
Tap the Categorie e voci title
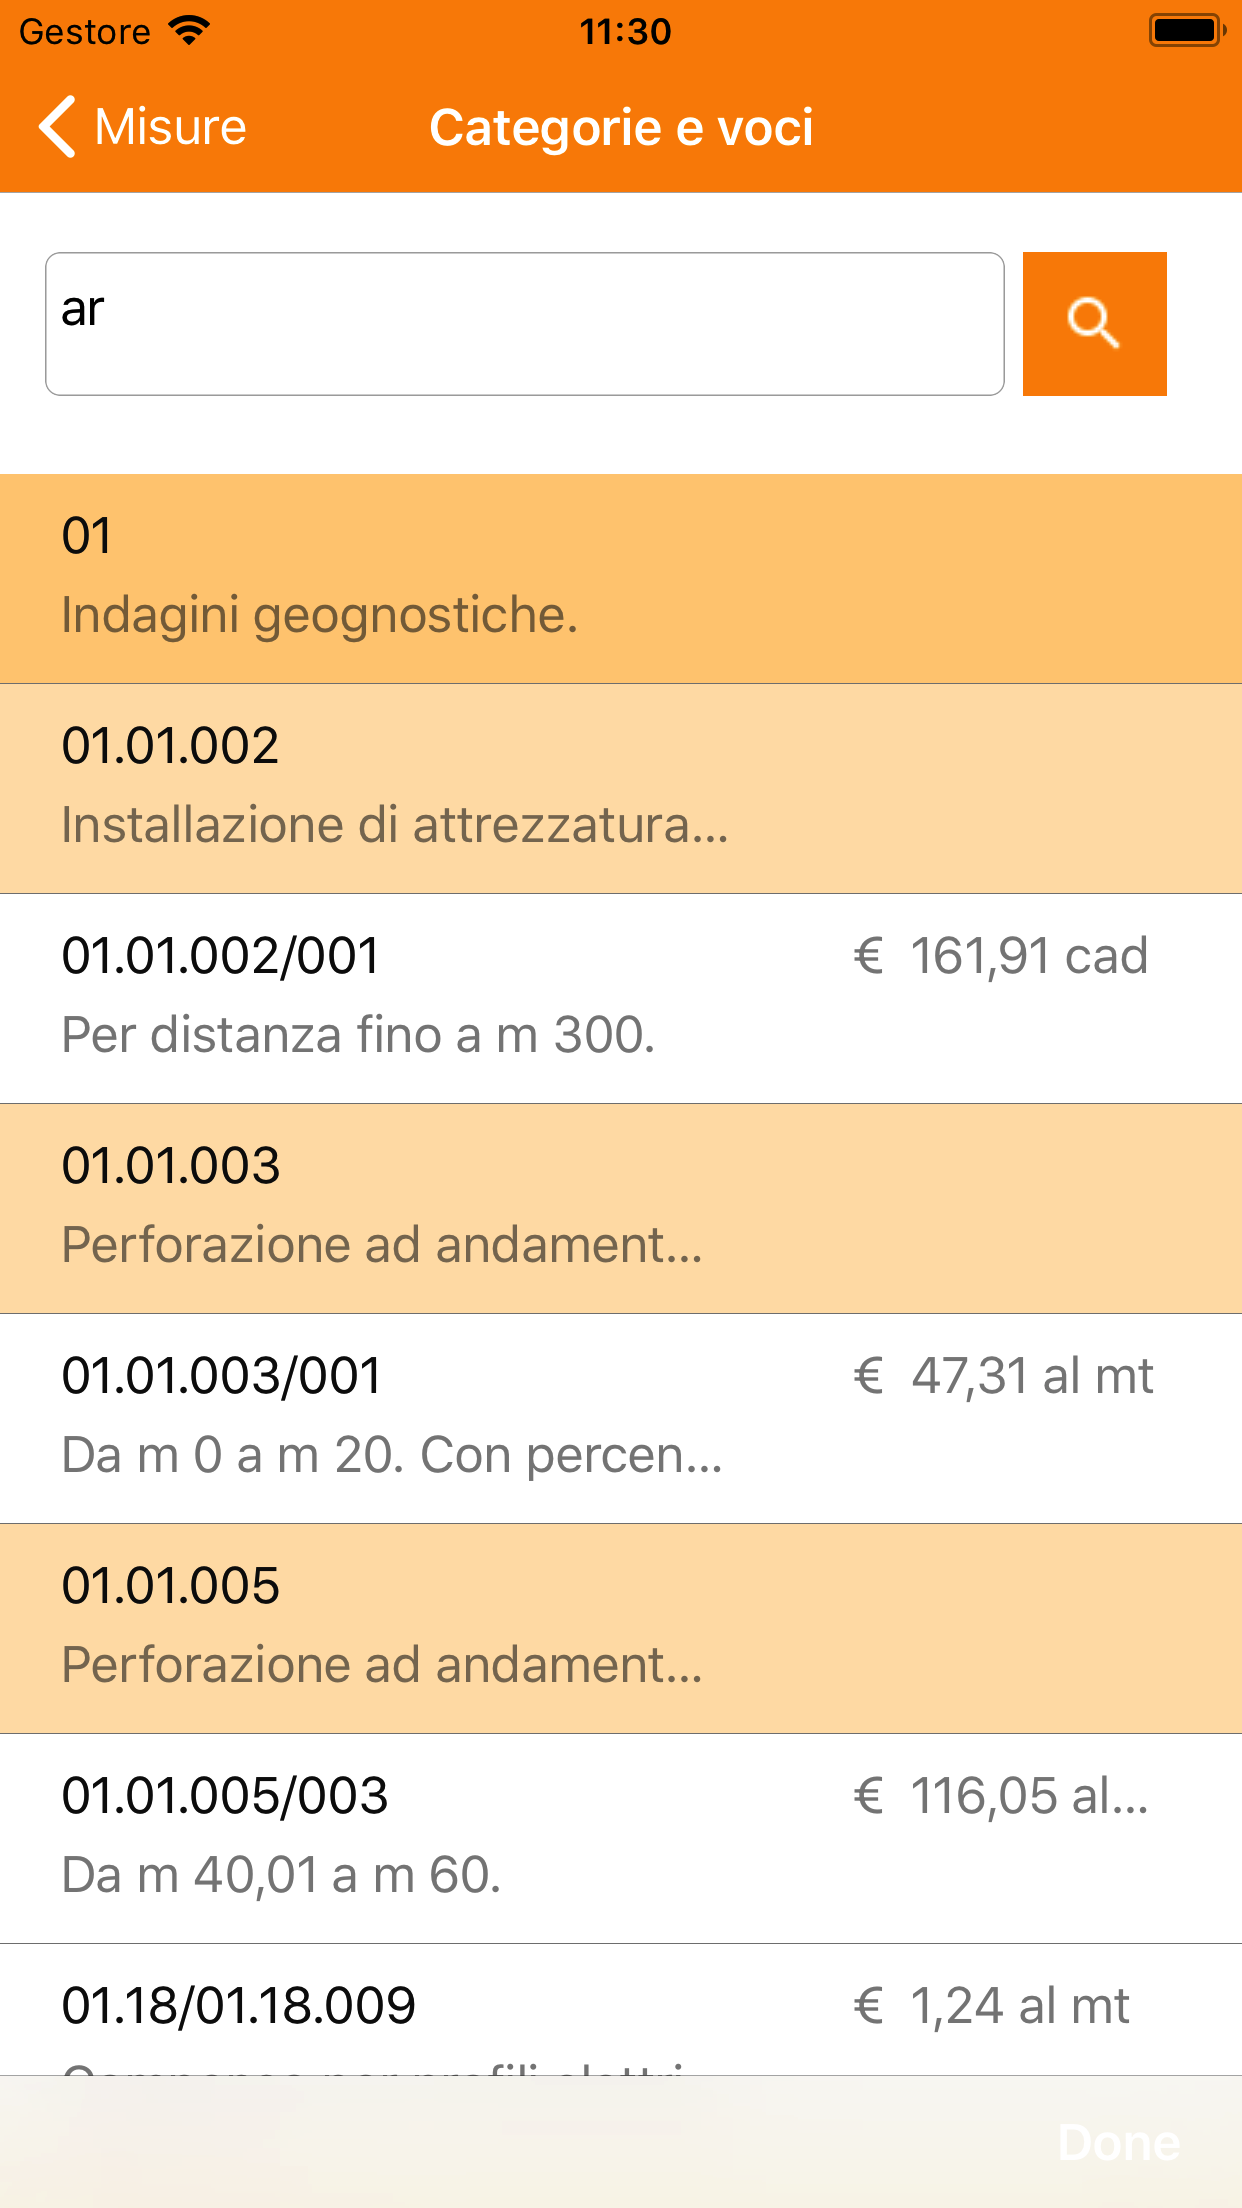tap(621, 128)
